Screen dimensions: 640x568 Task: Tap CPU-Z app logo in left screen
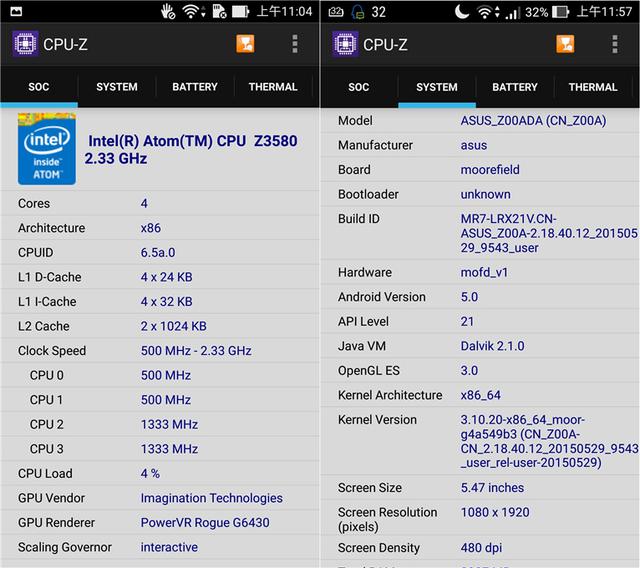point(25,44)
